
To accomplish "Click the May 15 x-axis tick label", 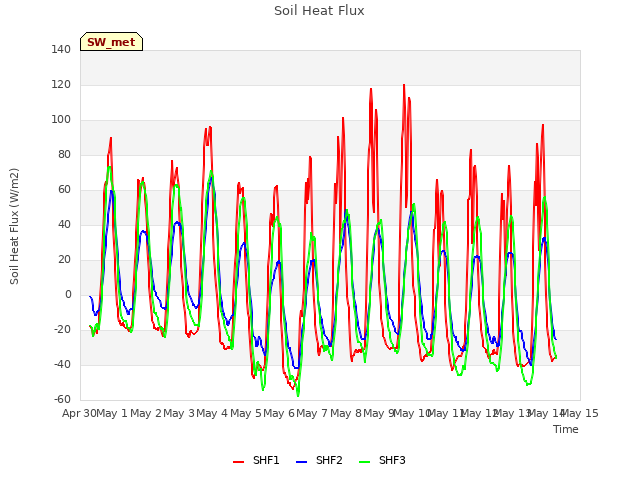I will 580,413.
